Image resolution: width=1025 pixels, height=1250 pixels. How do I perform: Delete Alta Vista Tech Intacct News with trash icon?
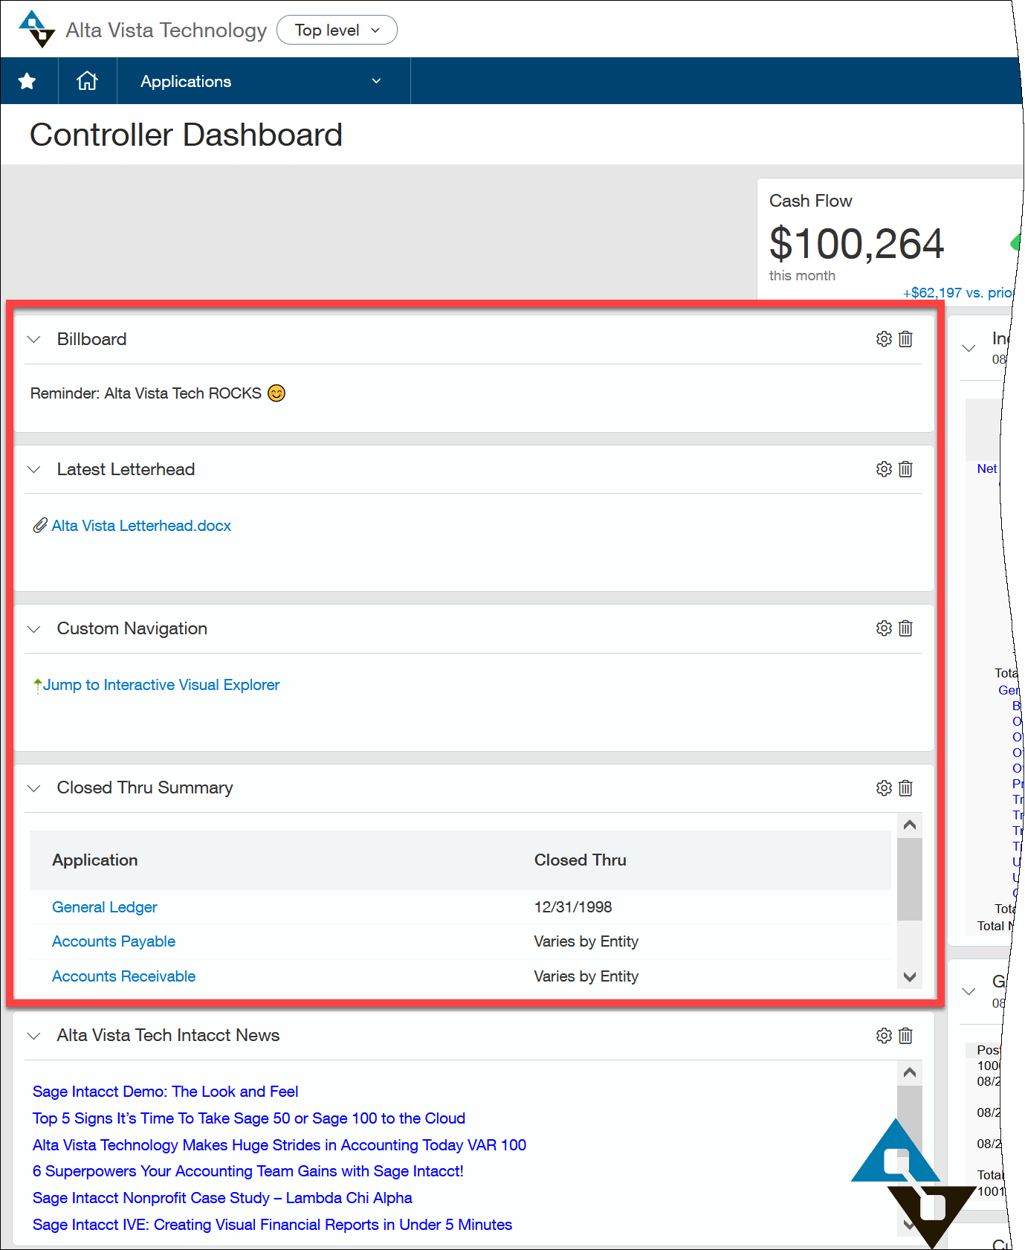click(906, 1036)
